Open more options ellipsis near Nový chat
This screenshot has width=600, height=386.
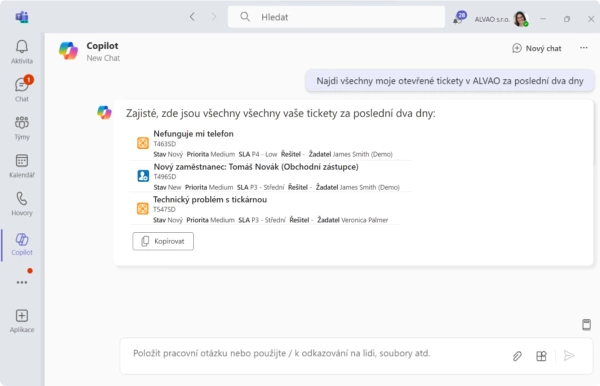[584, 48]
